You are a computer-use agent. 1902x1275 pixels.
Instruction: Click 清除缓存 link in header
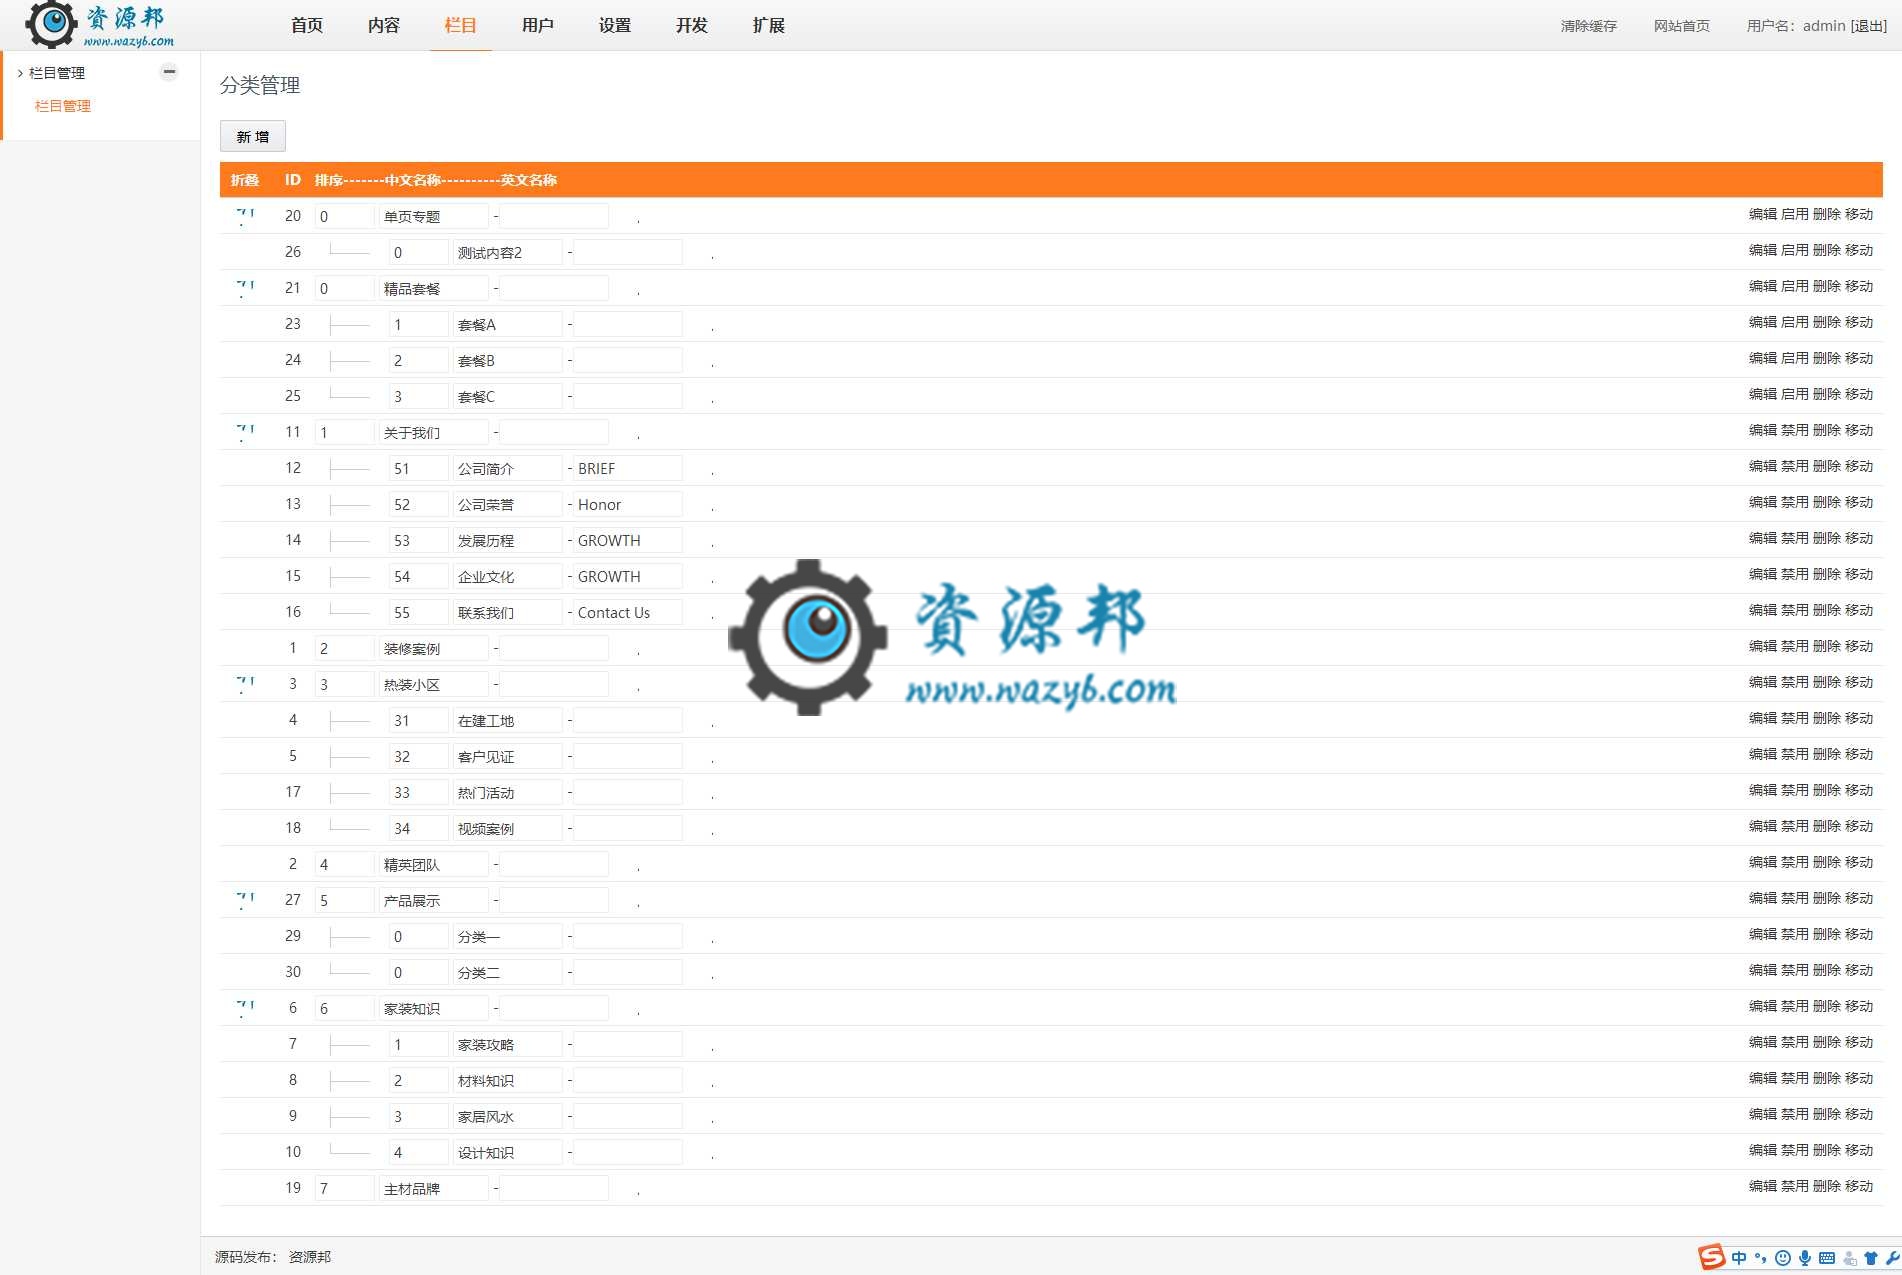click(x=1588, y=26)
